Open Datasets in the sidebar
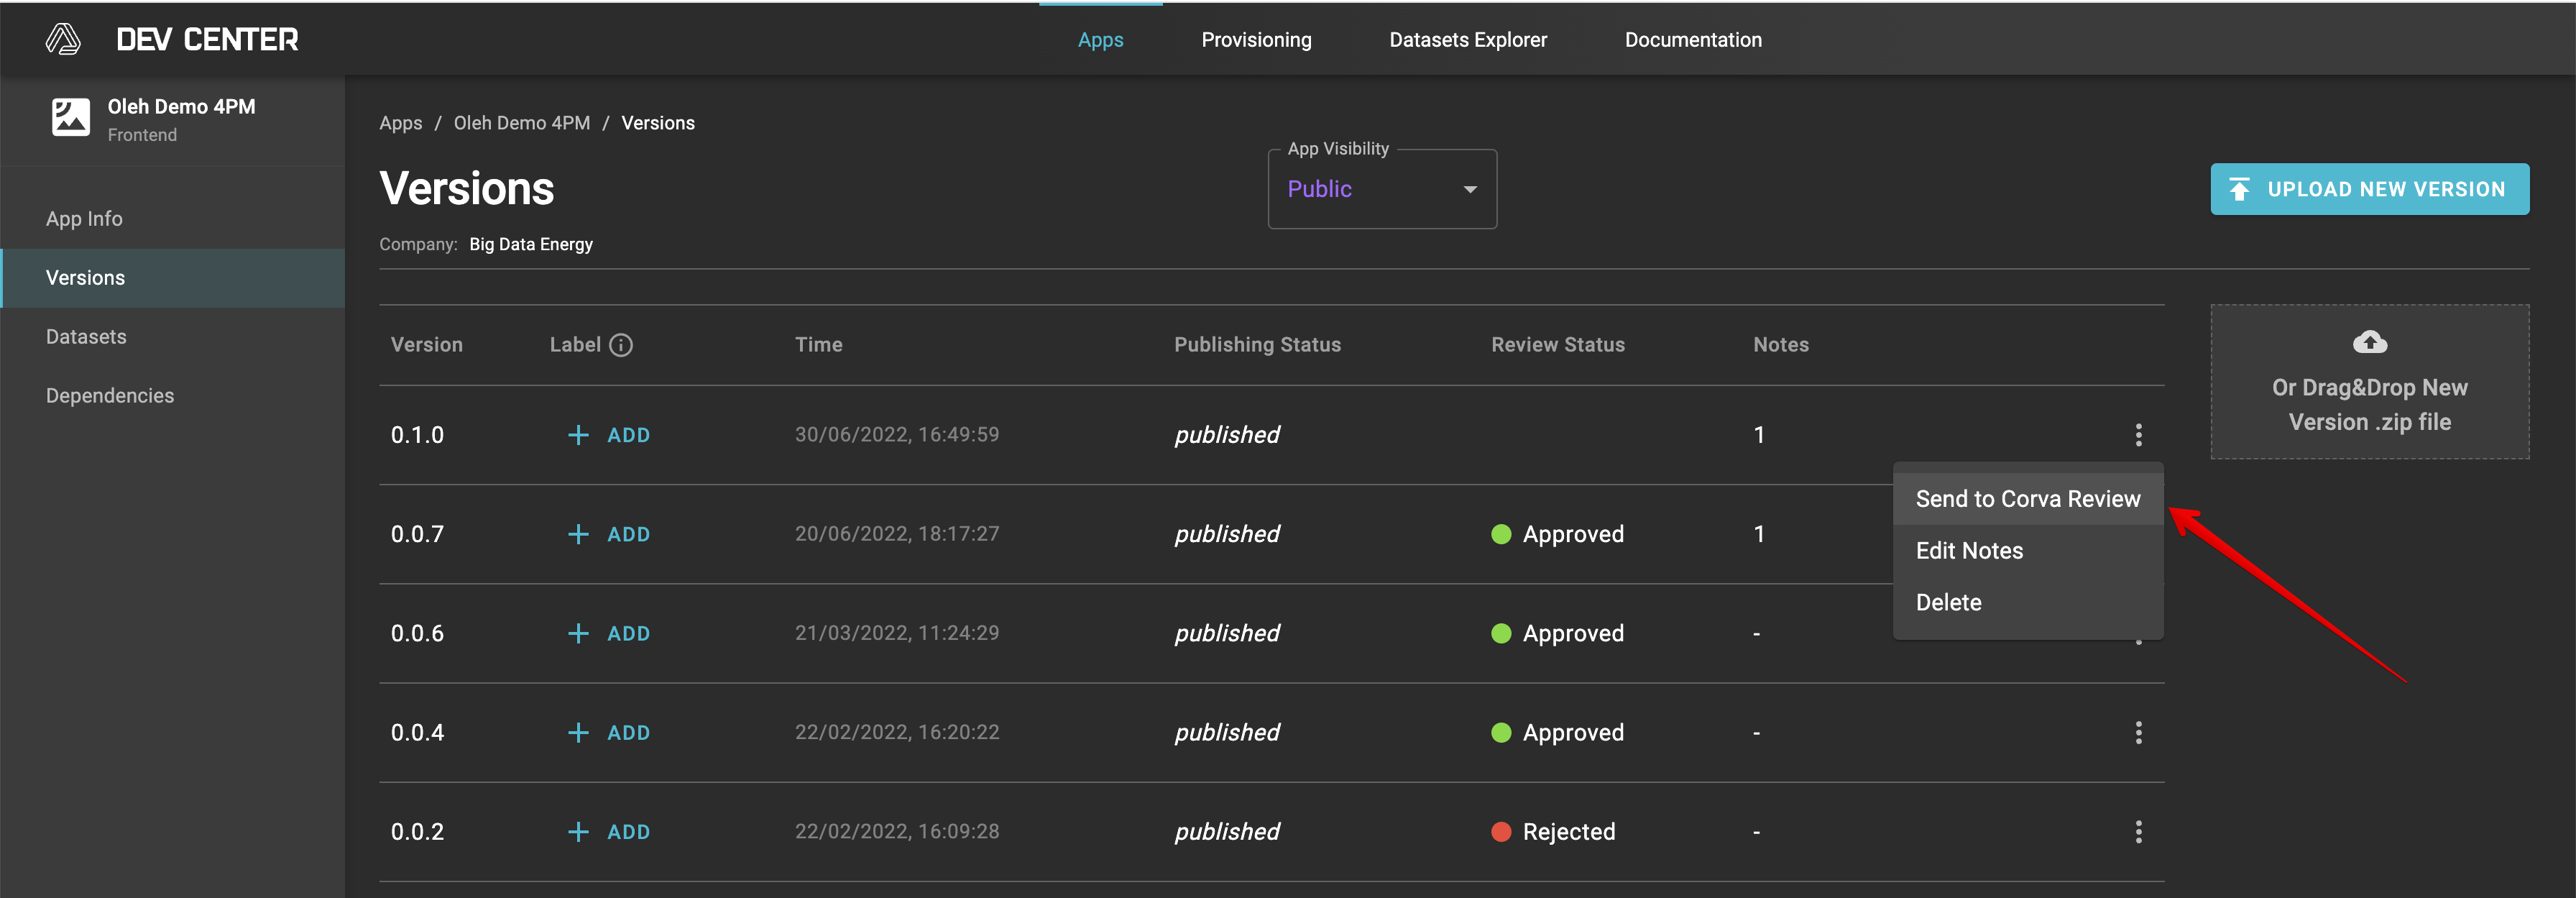Image resolution: width=2576 pixels, height=898 pixels. pyautogui.click(x=173, y=337)
